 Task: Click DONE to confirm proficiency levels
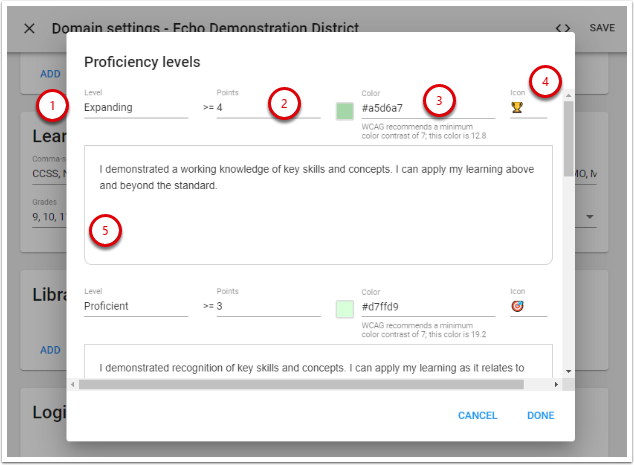pos(540,415)
